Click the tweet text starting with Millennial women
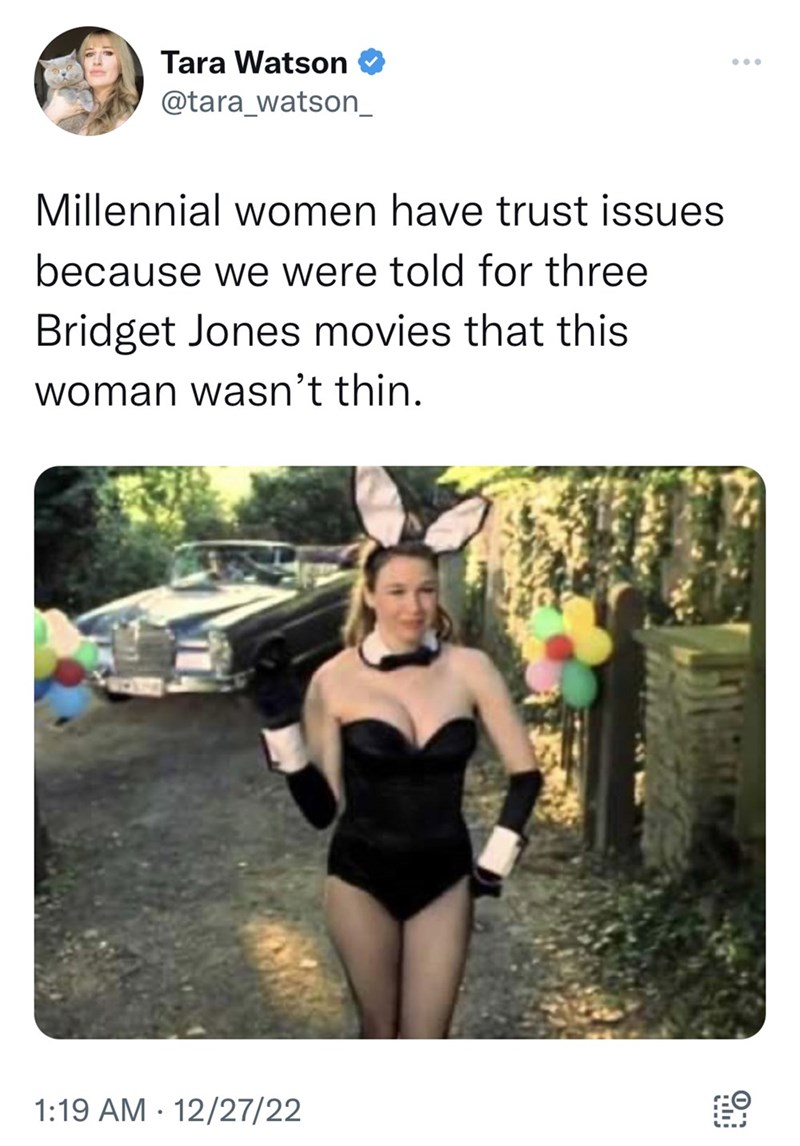Image resolution: width=800 pixels, height=1146 pixels. tap(379, 300)
